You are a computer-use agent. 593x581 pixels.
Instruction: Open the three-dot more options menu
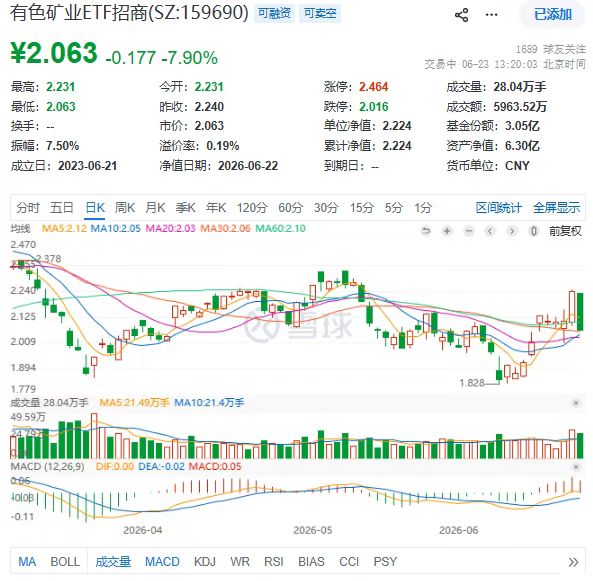coord(491,15)
